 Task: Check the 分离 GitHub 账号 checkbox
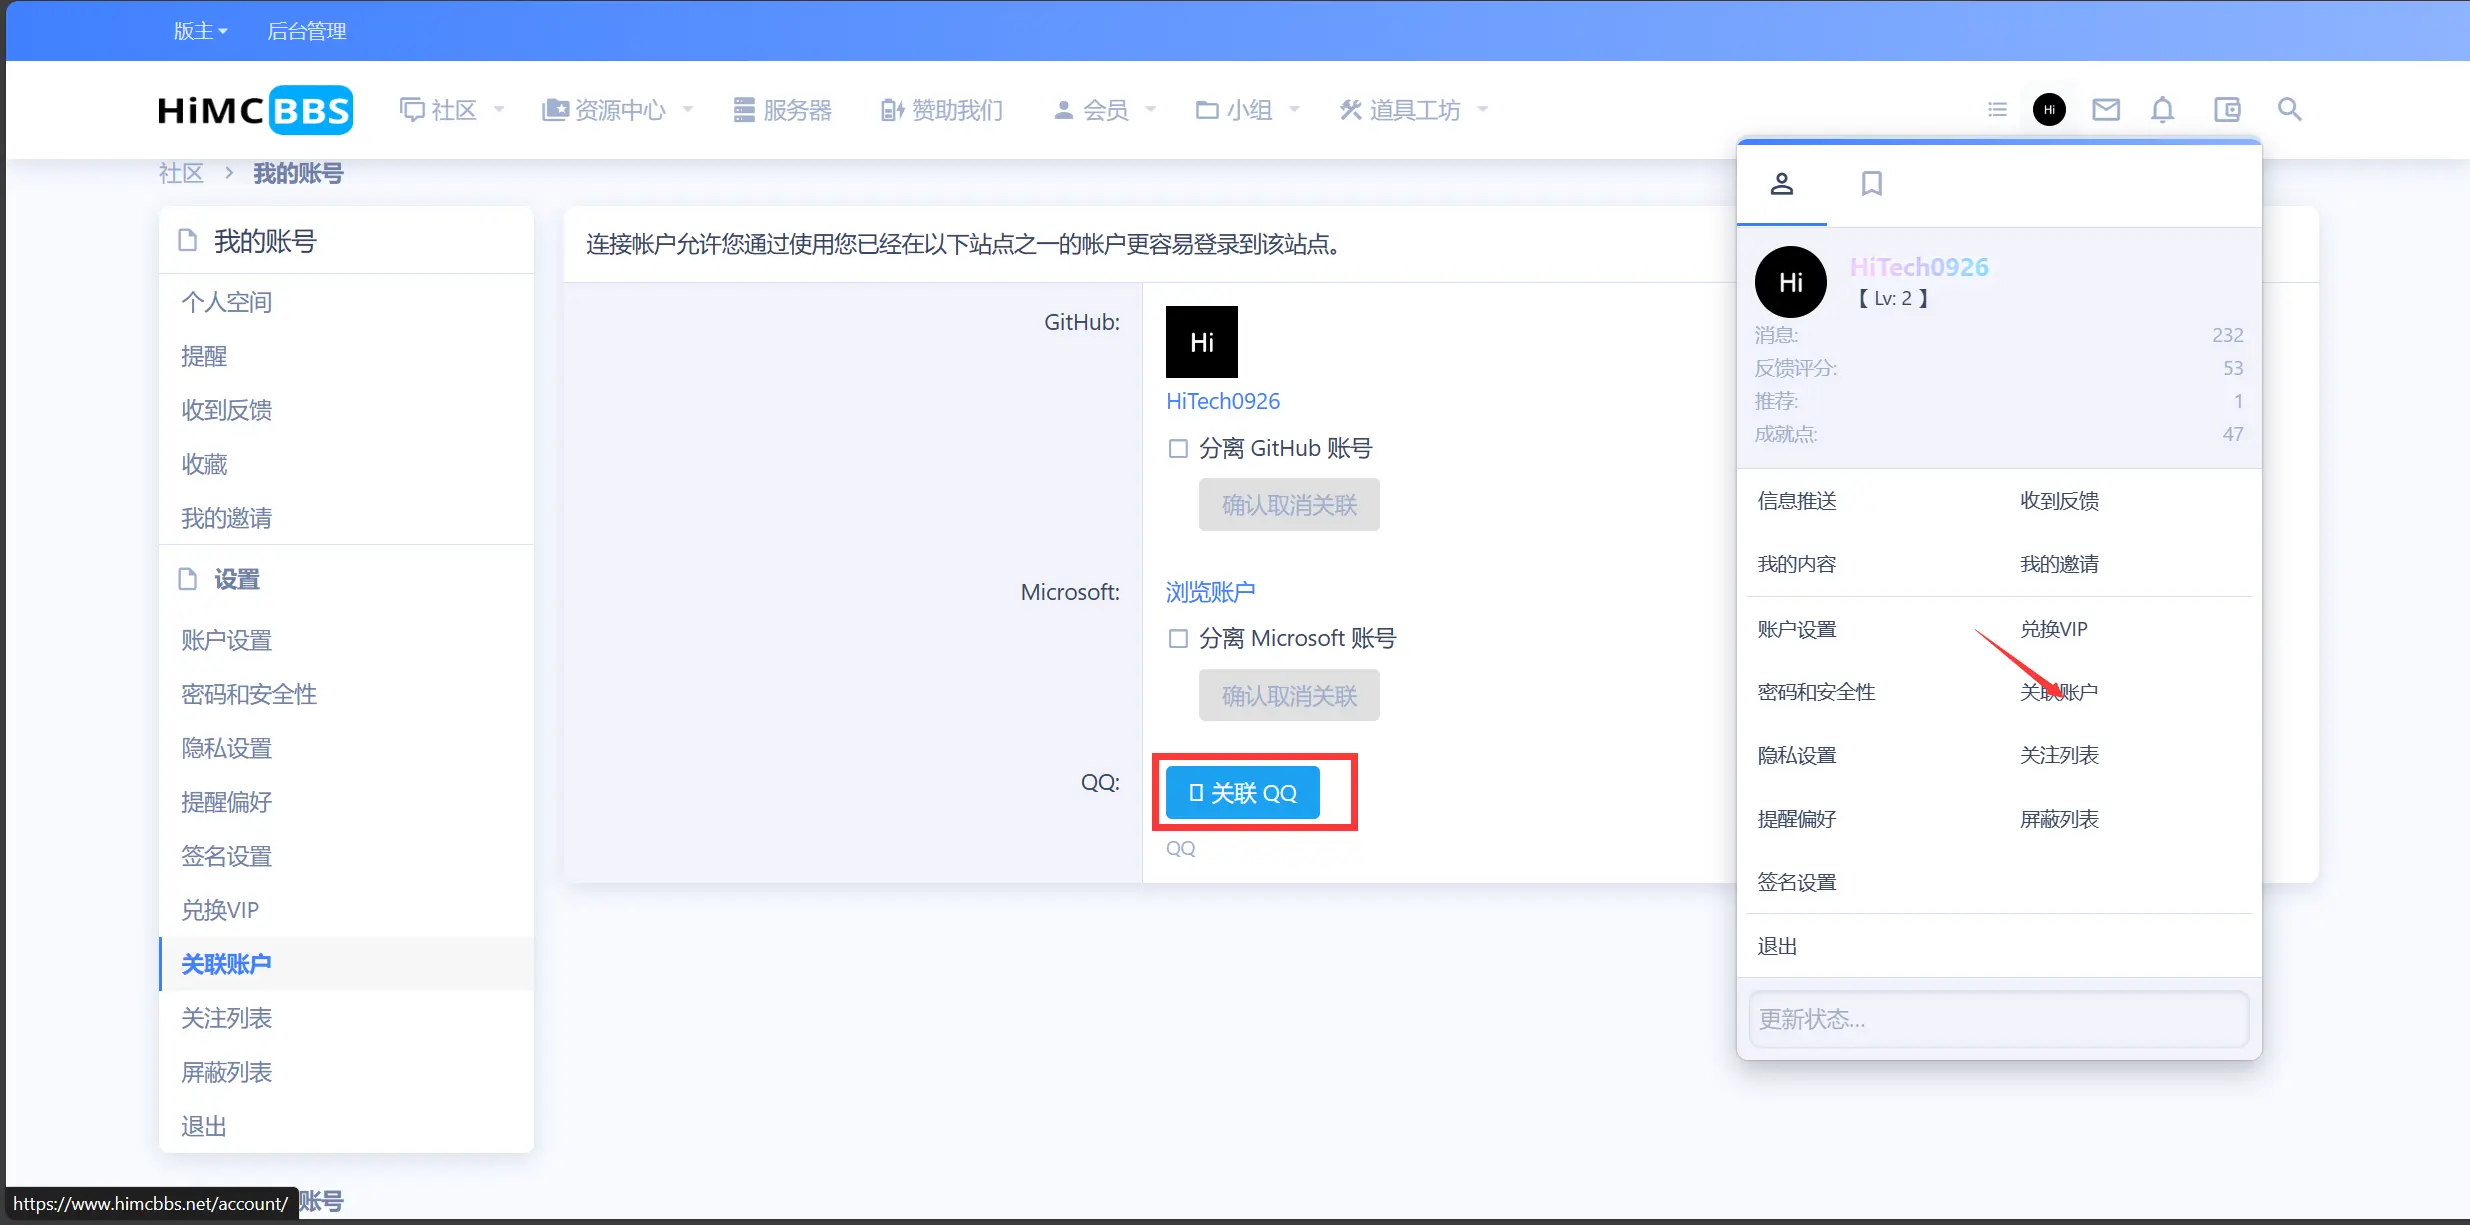click(x=1177, y=448)
